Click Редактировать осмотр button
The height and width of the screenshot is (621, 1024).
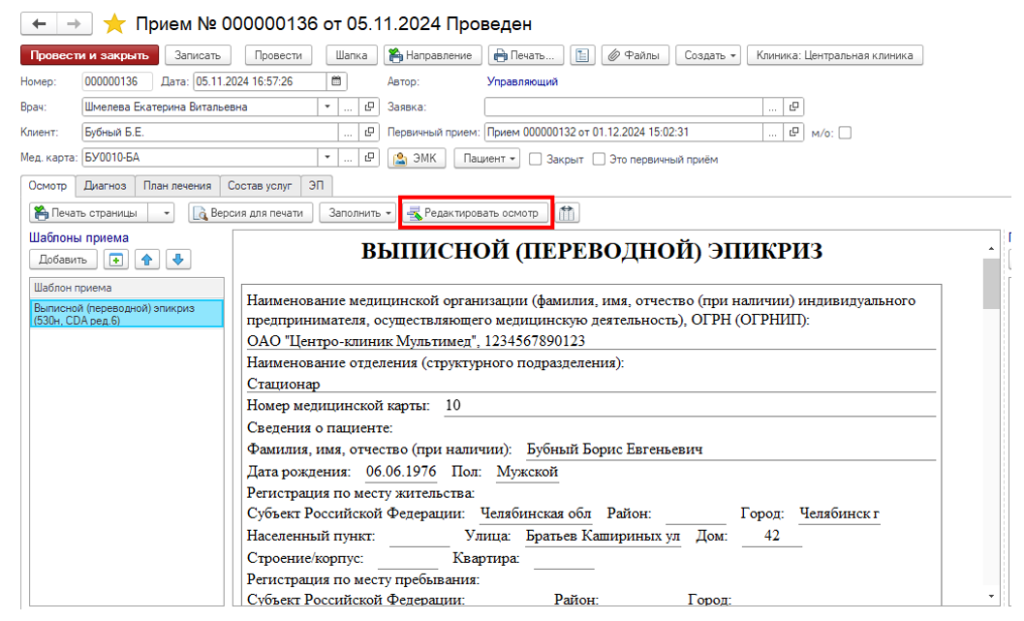coord(475,213)
